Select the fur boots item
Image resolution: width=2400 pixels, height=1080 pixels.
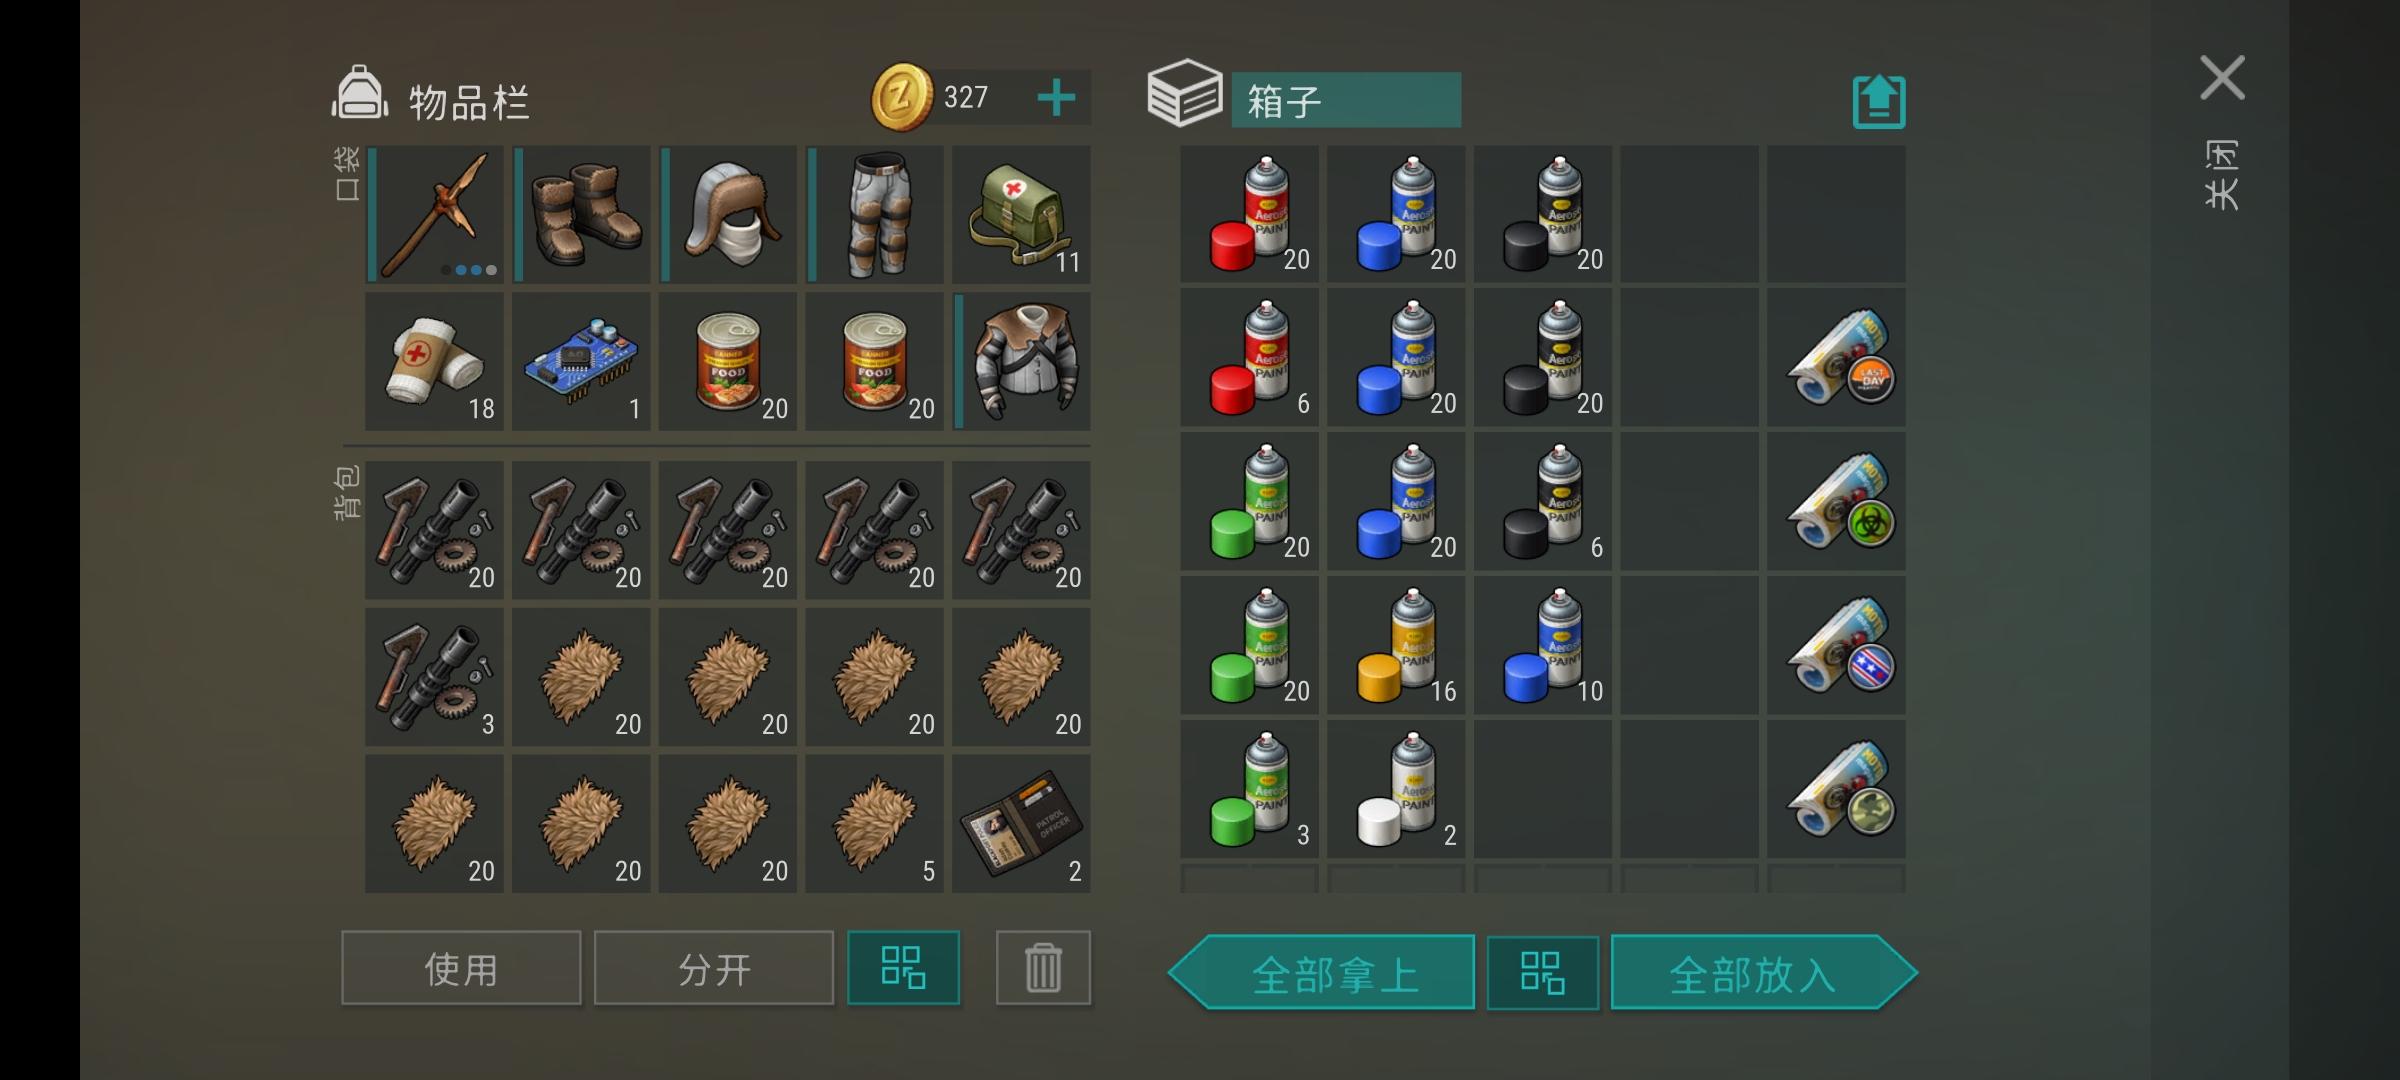[x=581, y=214]
